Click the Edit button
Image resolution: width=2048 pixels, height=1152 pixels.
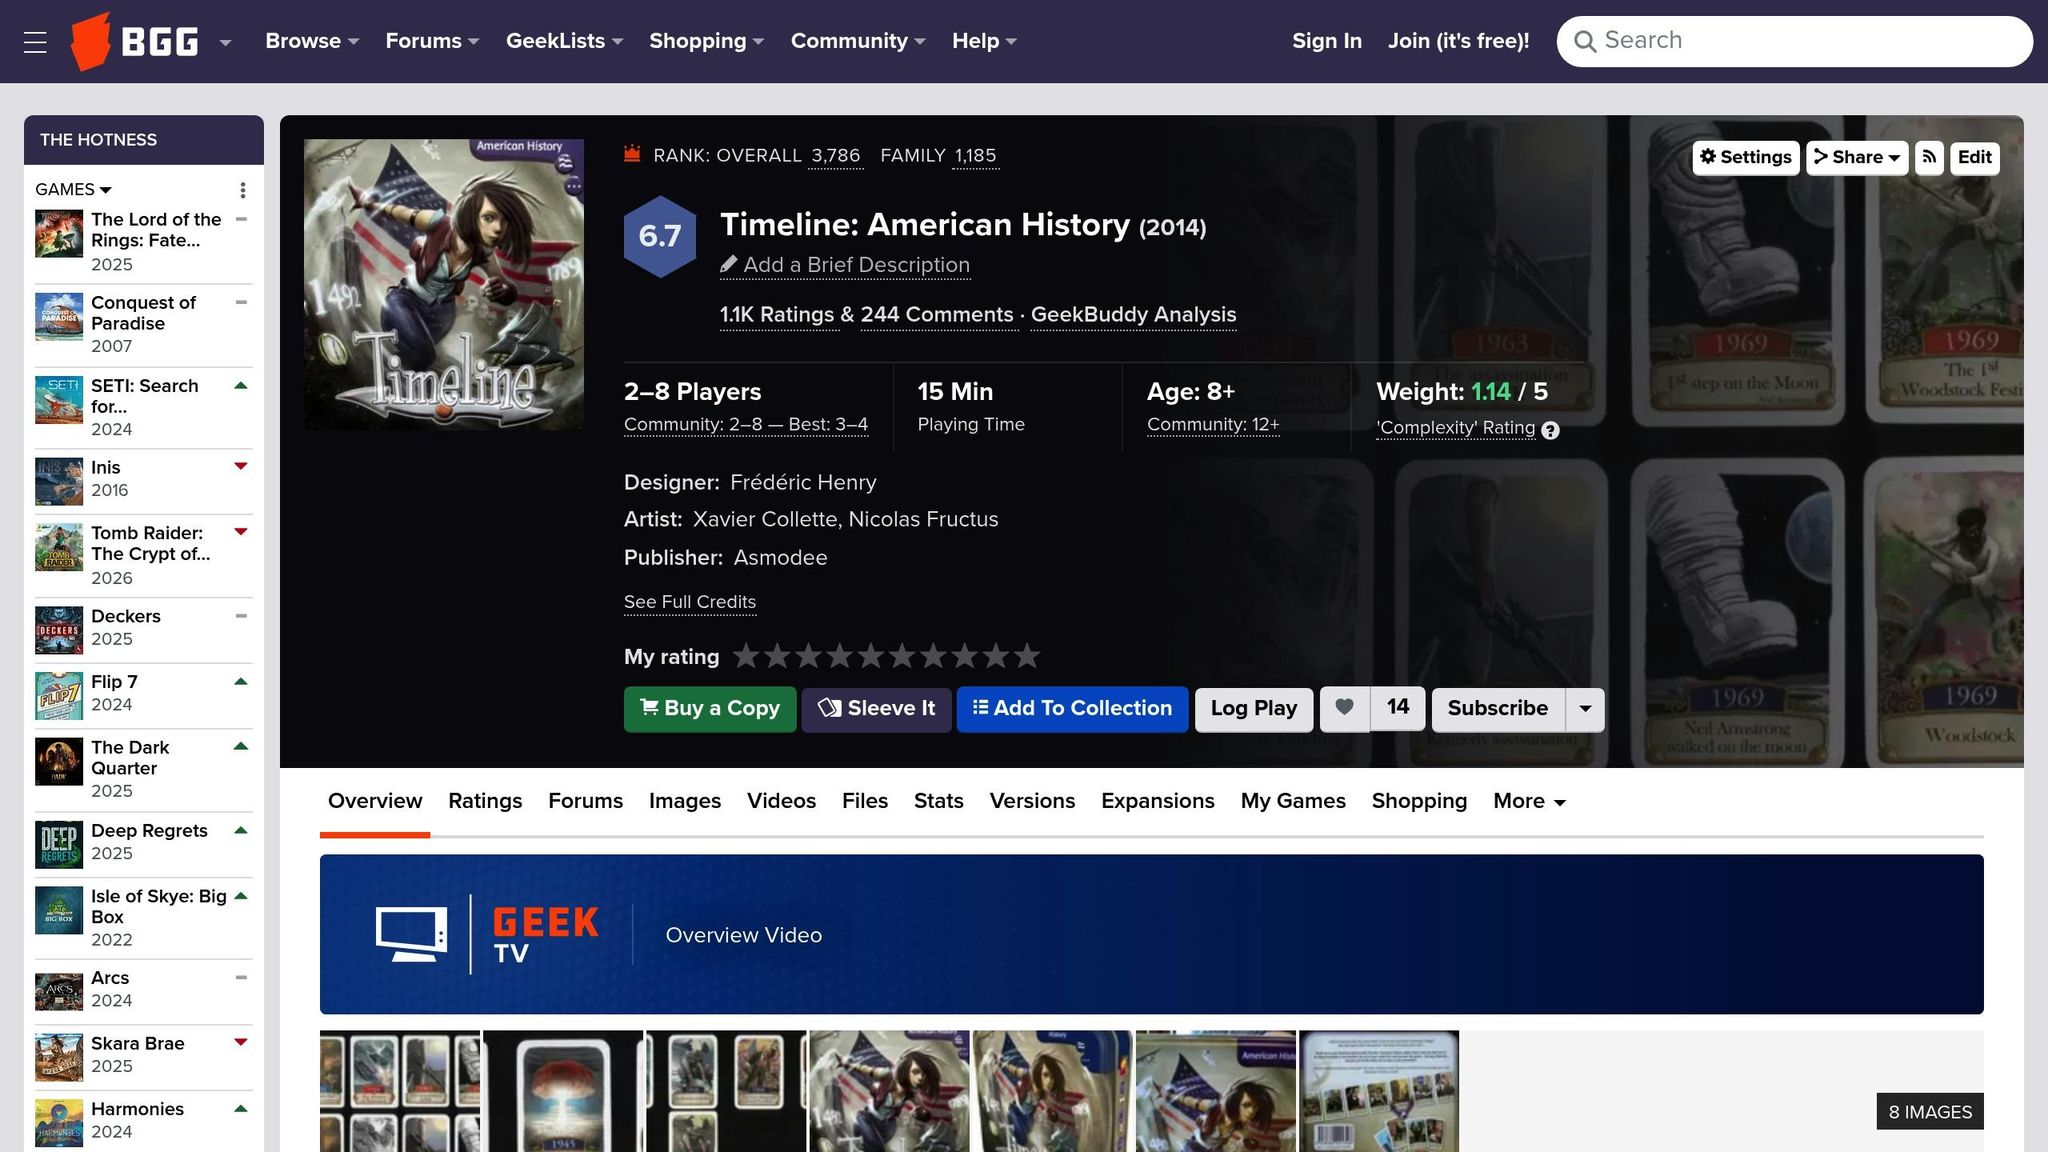point(1975,157)
